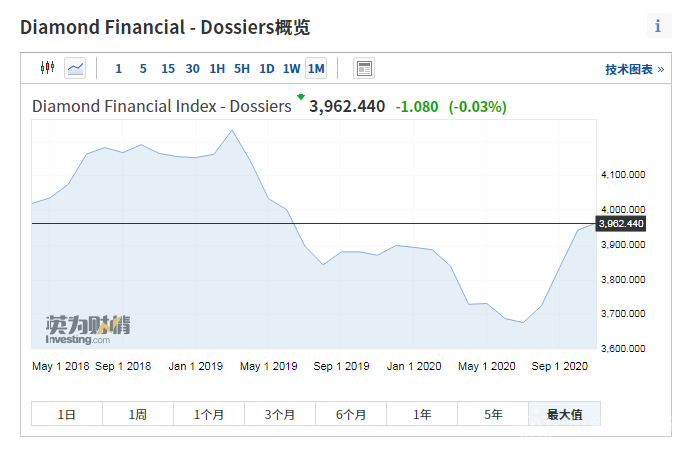Switch to candlestick chart view
This screenshot has height=458, width=687.
[x=46, y=68]
